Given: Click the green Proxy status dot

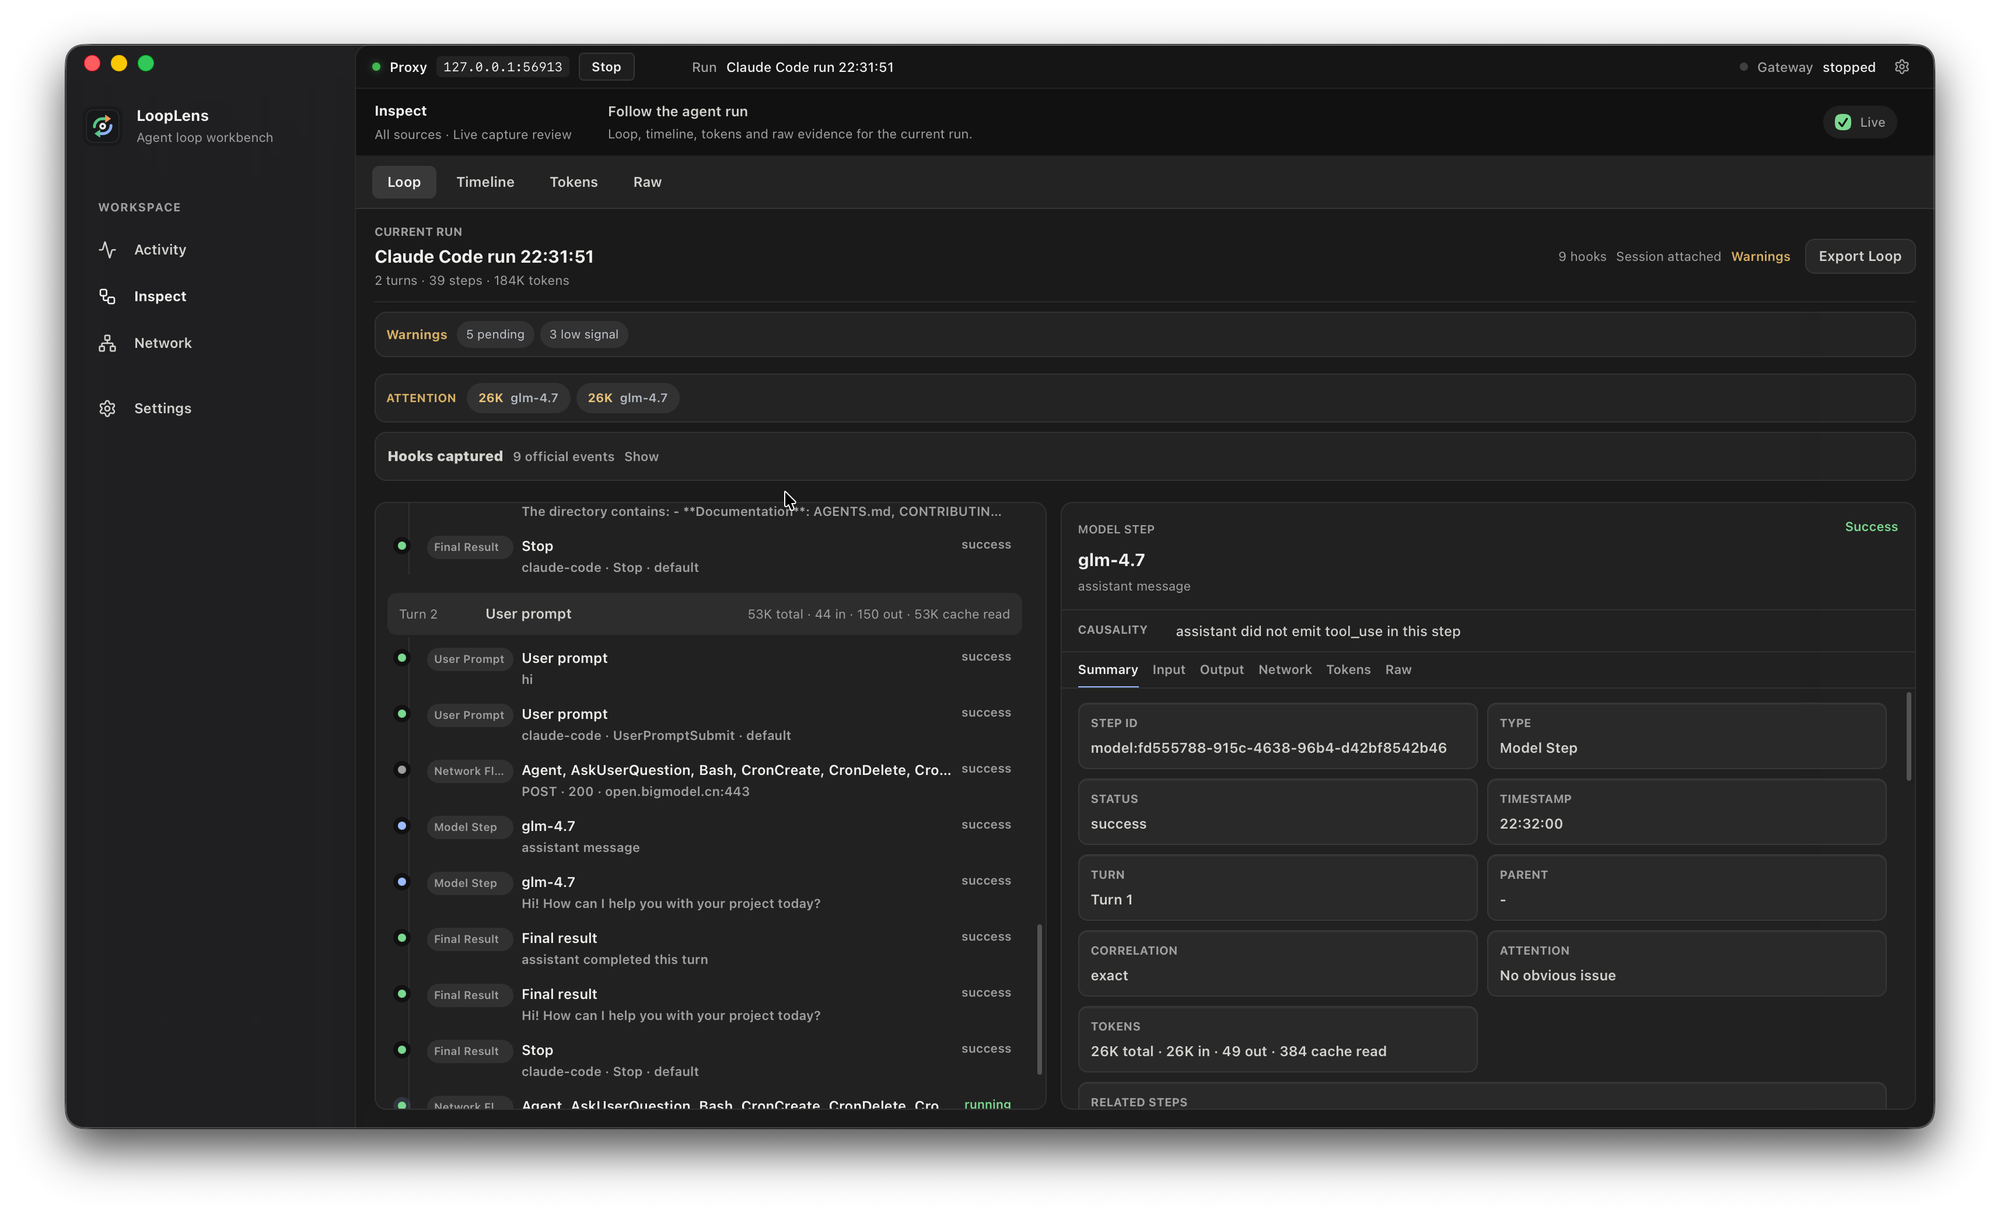Looking at the screenshot, I should (376, 67).
